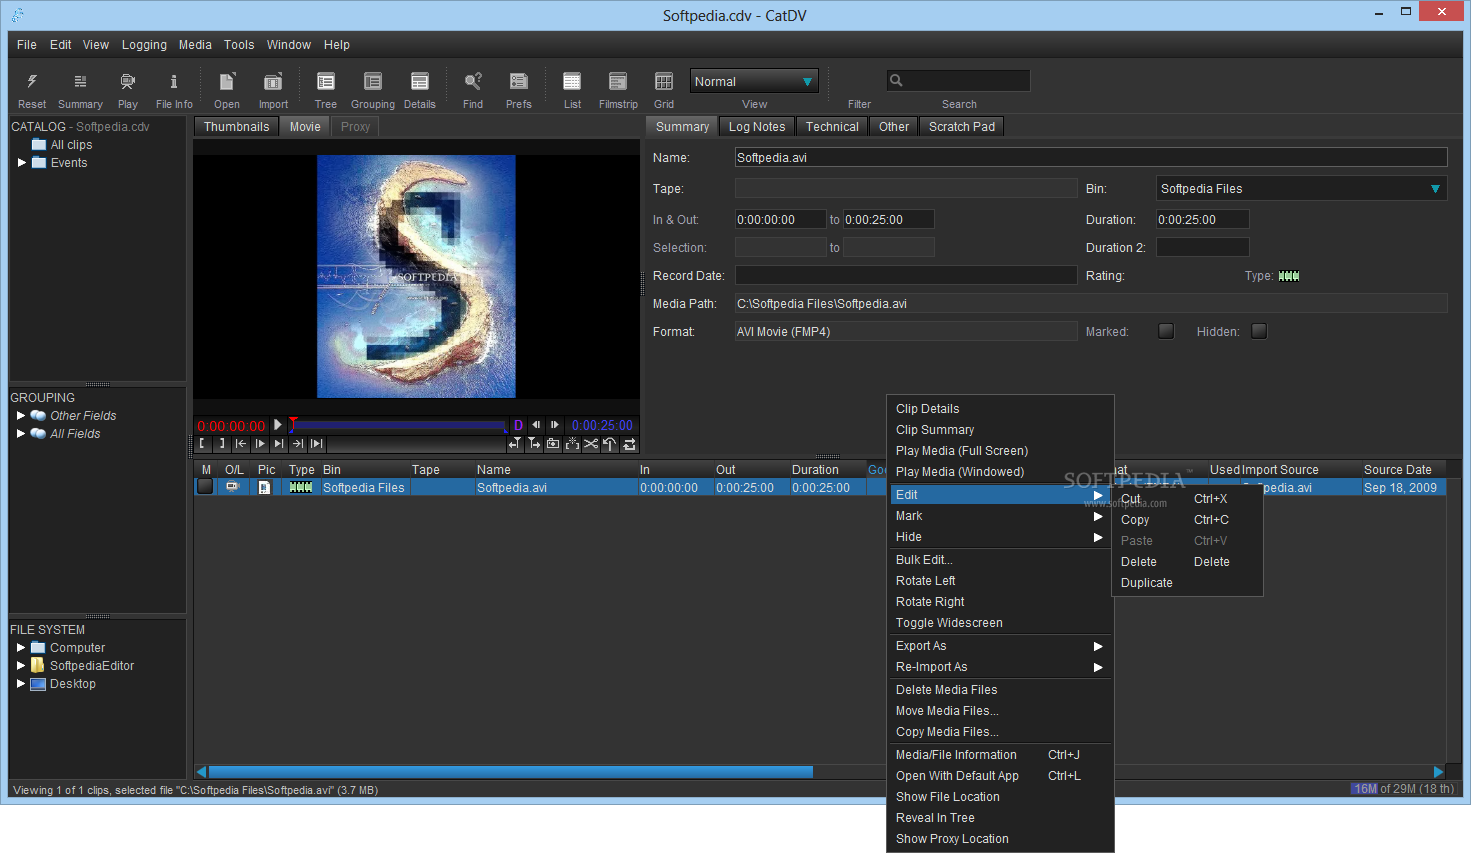Click the Play toolbar button
Viewport: 1471px width, 853px height.
(127, 81)
